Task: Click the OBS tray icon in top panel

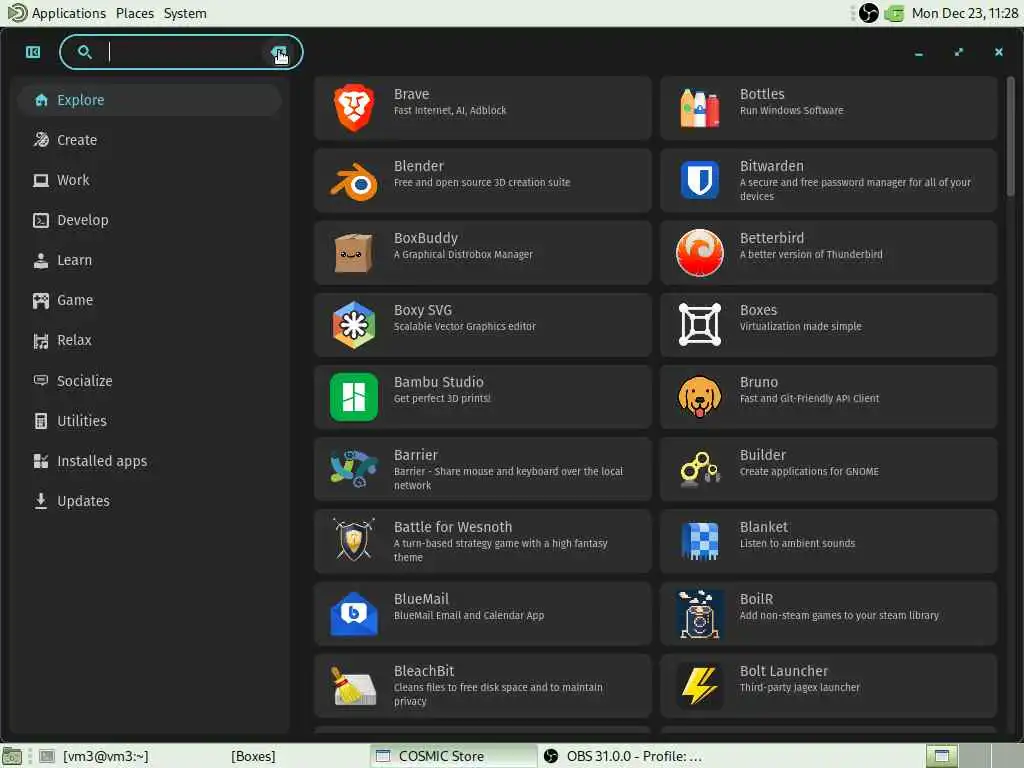Action: pyautogui.click(x=869, y=13)
